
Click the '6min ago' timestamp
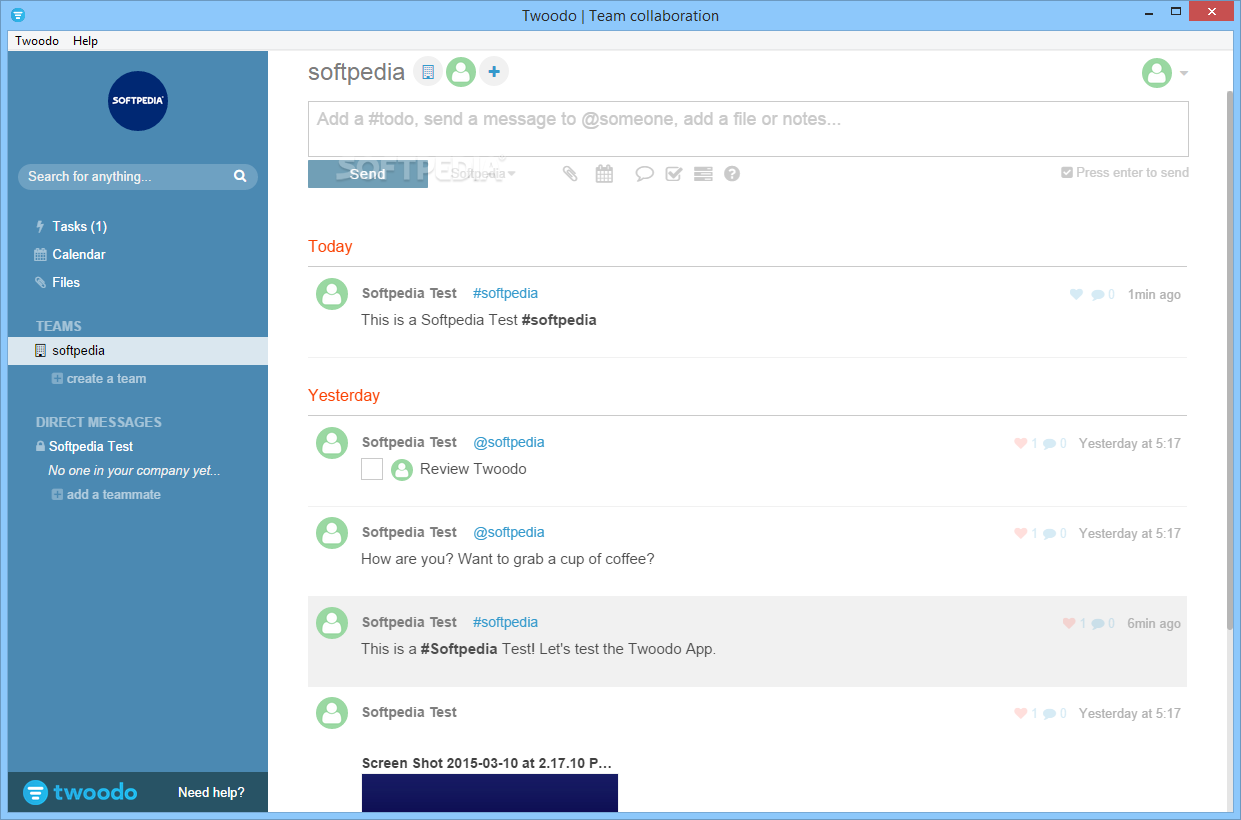pos(1154,623)
